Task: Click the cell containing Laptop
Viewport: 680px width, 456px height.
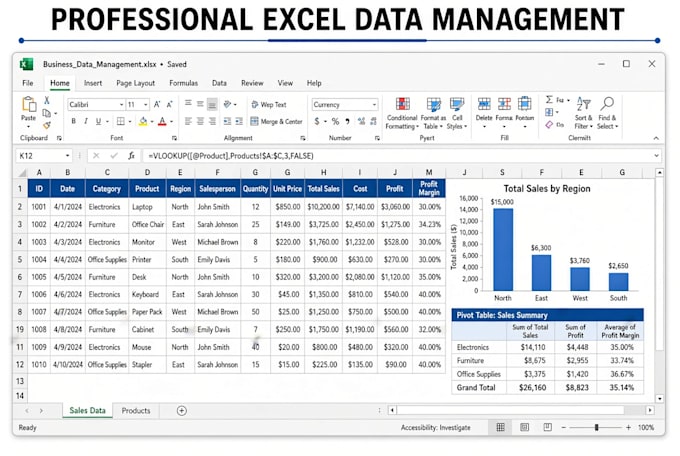Action: (x=147, y=207)
